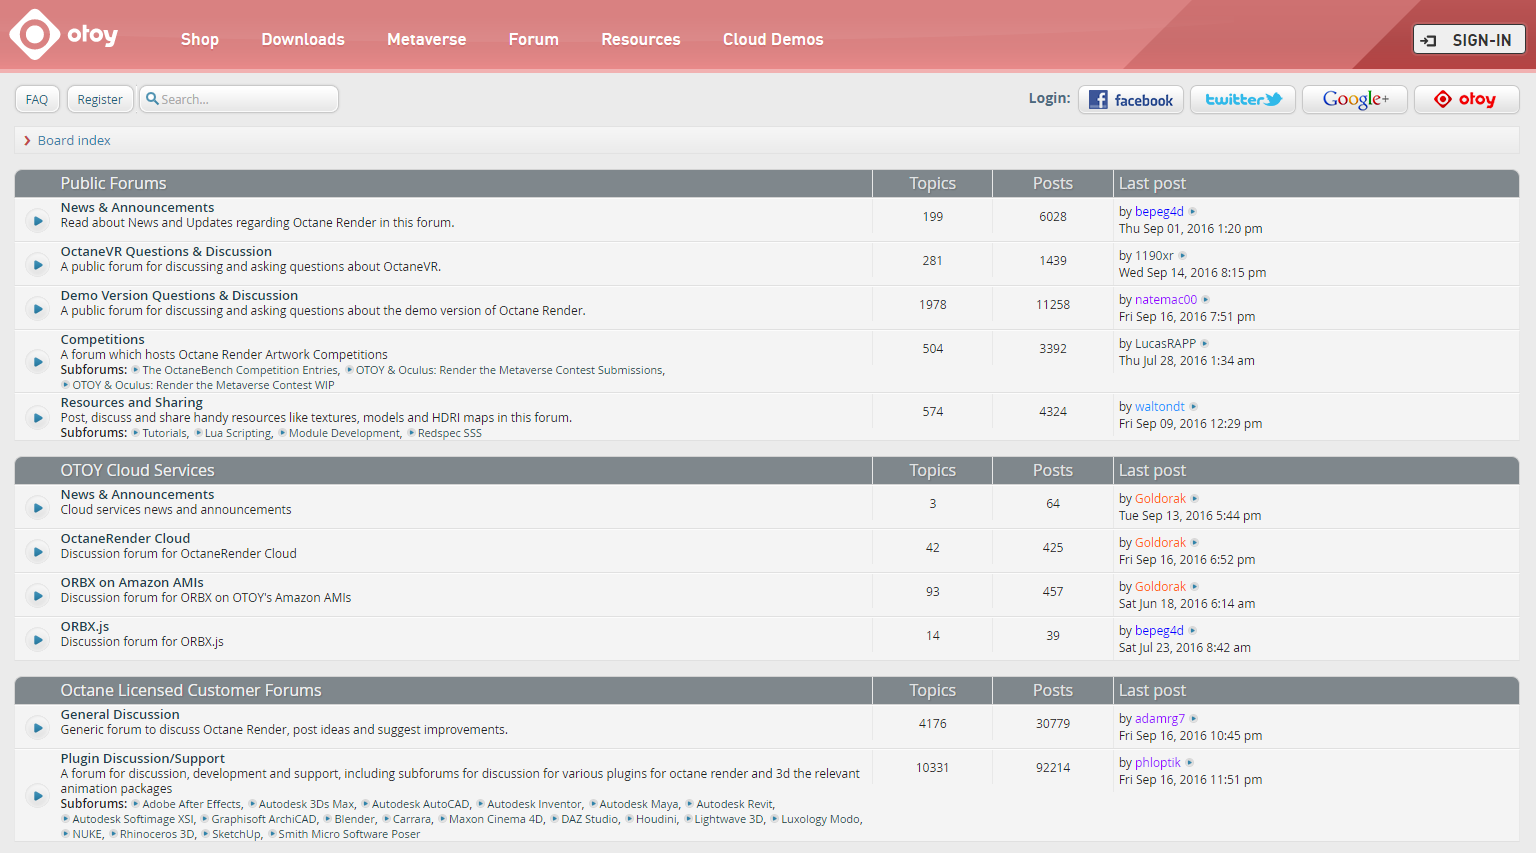Viewport: 1536px width, 853px height.
Task: Open the Shop menu
Action: 200,39
